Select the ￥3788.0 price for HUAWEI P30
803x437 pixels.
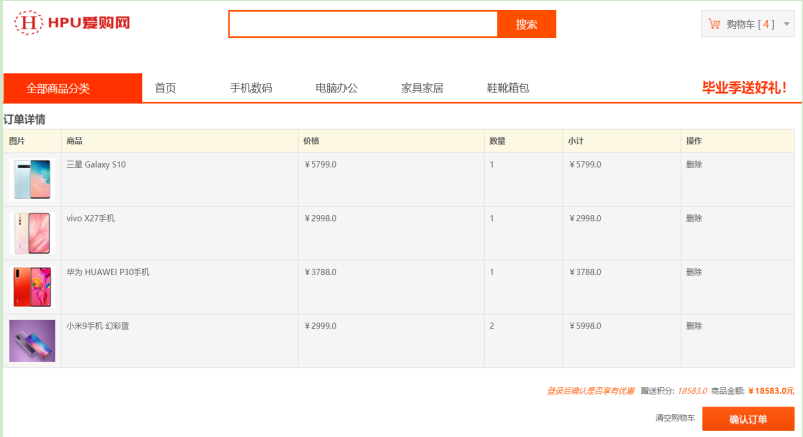[x=321, y=272]
